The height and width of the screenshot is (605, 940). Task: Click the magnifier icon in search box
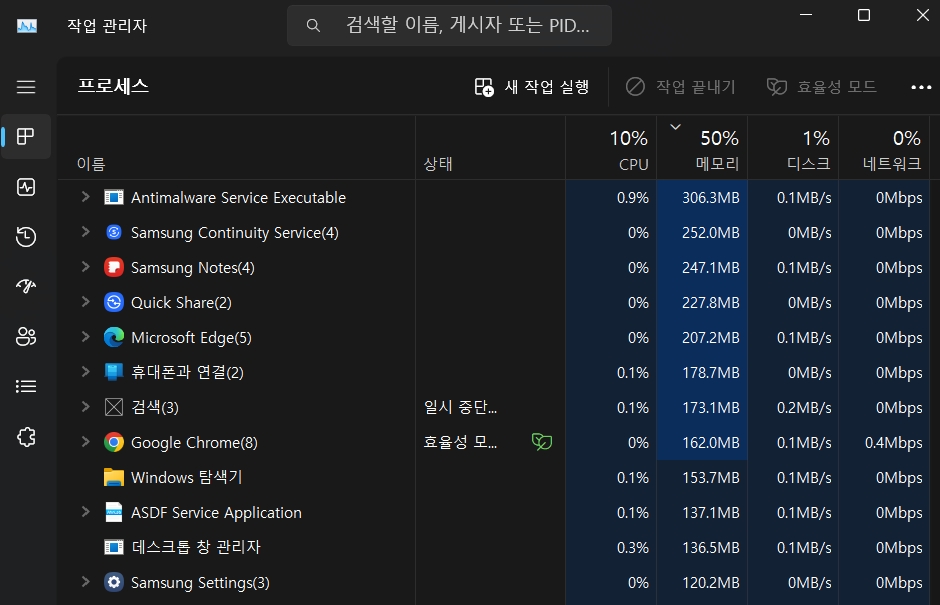(x=313, y=25)
